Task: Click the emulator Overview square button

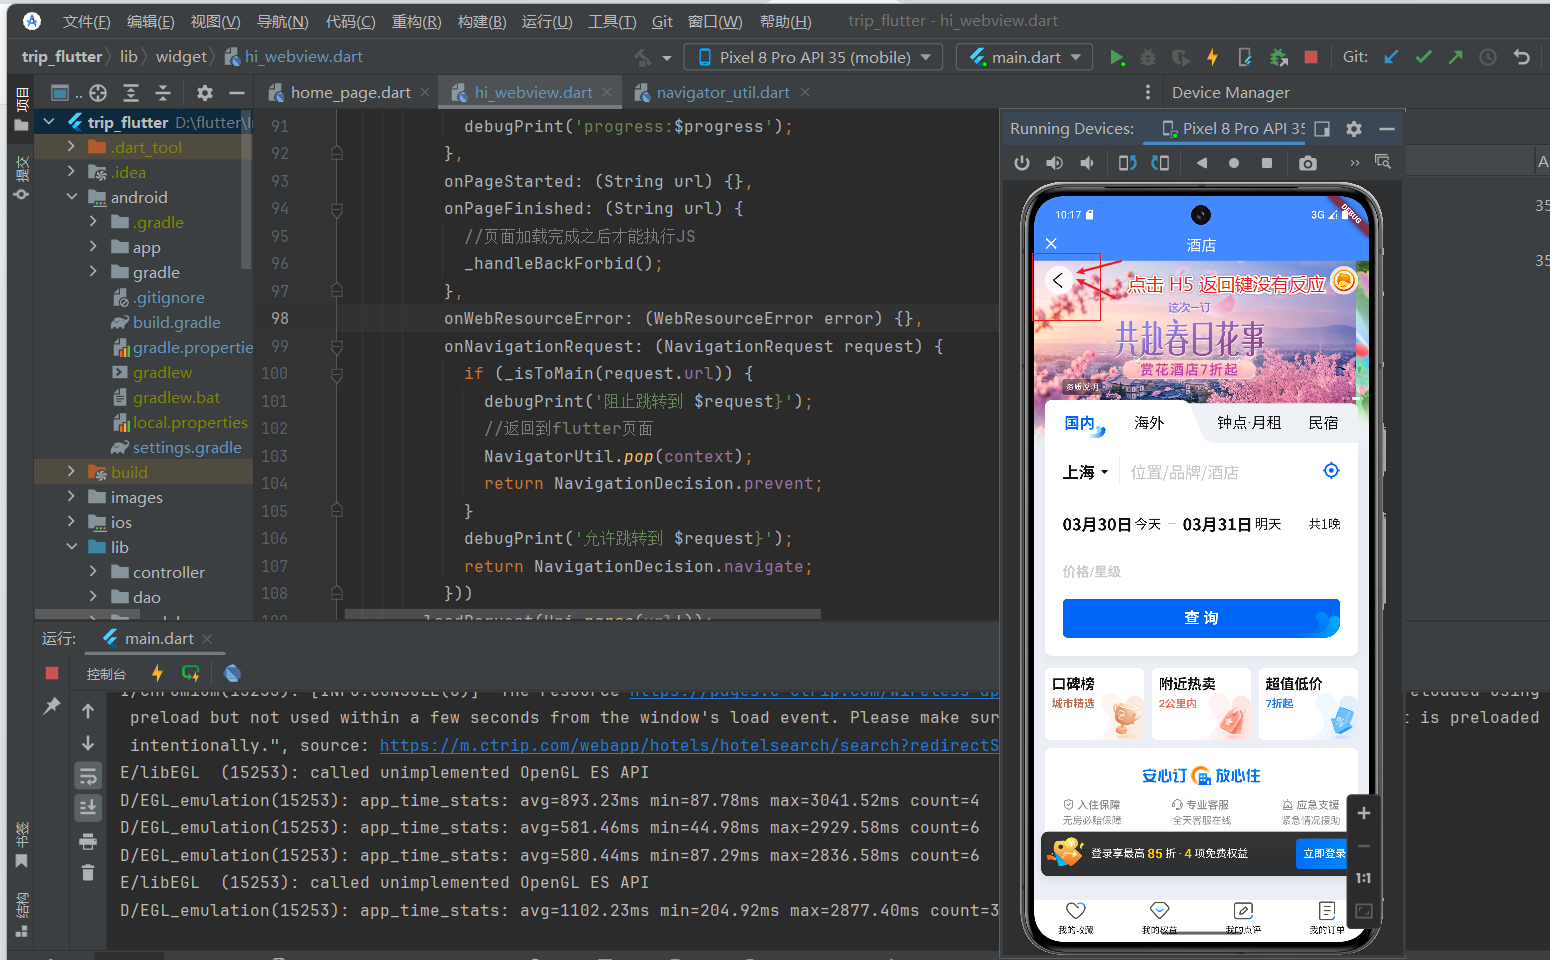Action: [1267, 162]
